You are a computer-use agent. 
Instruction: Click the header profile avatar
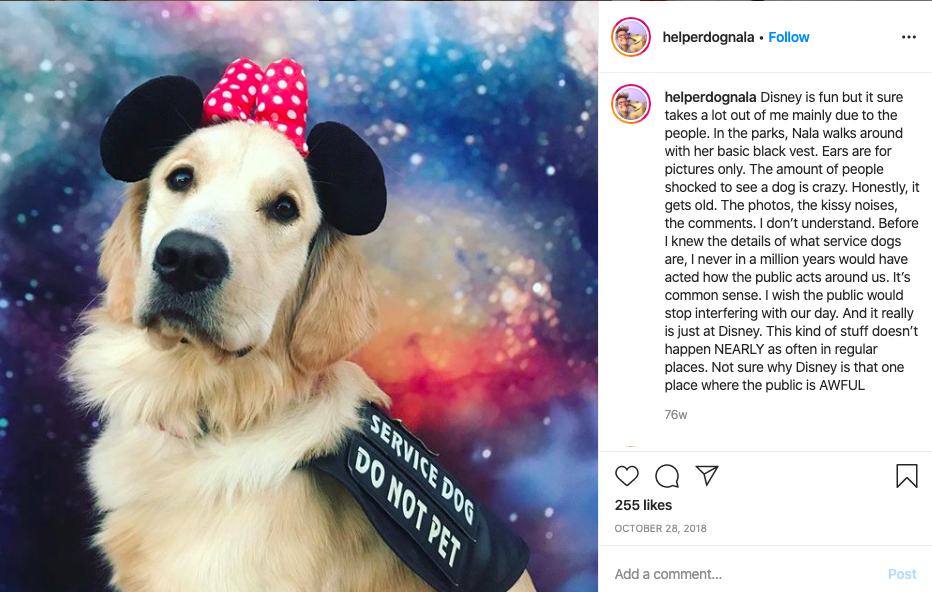click(x=631, y=37)
